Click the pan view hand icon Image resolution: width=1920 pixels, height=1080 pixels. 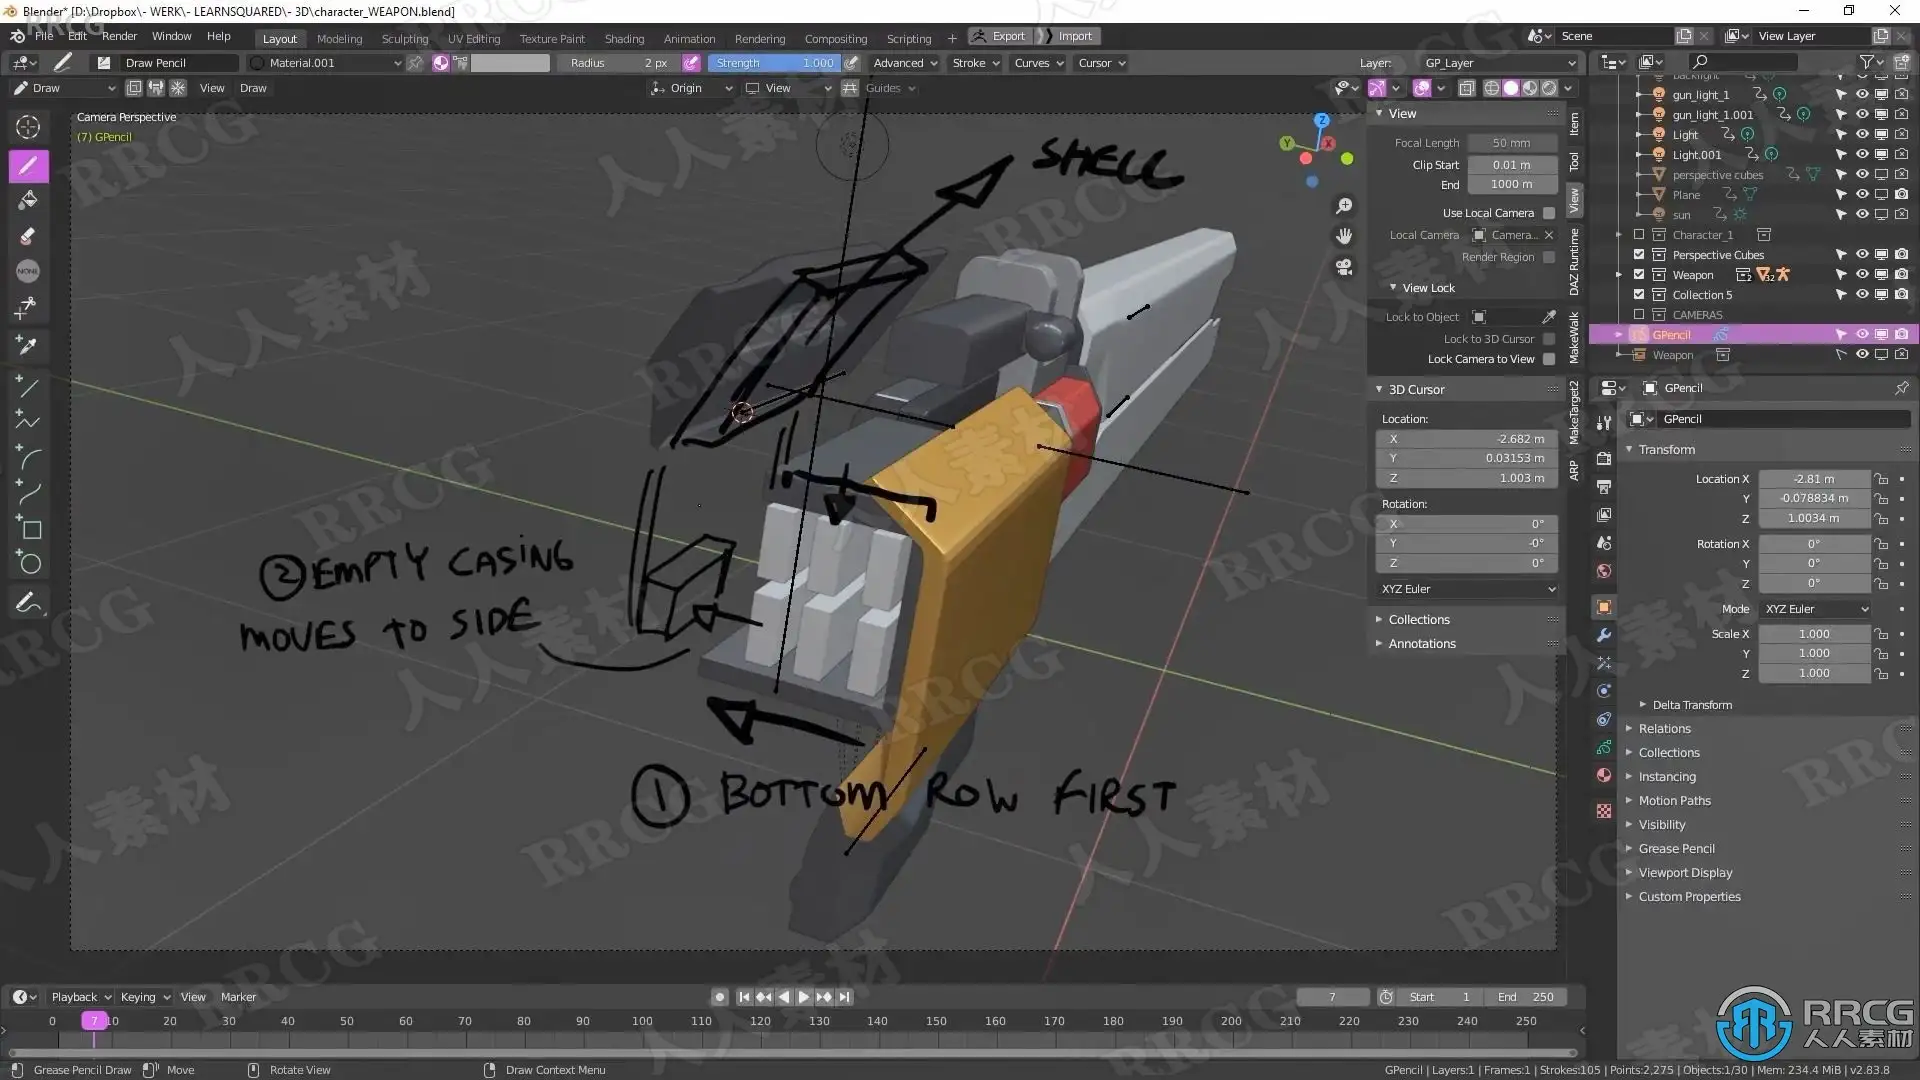[1344, 236]
